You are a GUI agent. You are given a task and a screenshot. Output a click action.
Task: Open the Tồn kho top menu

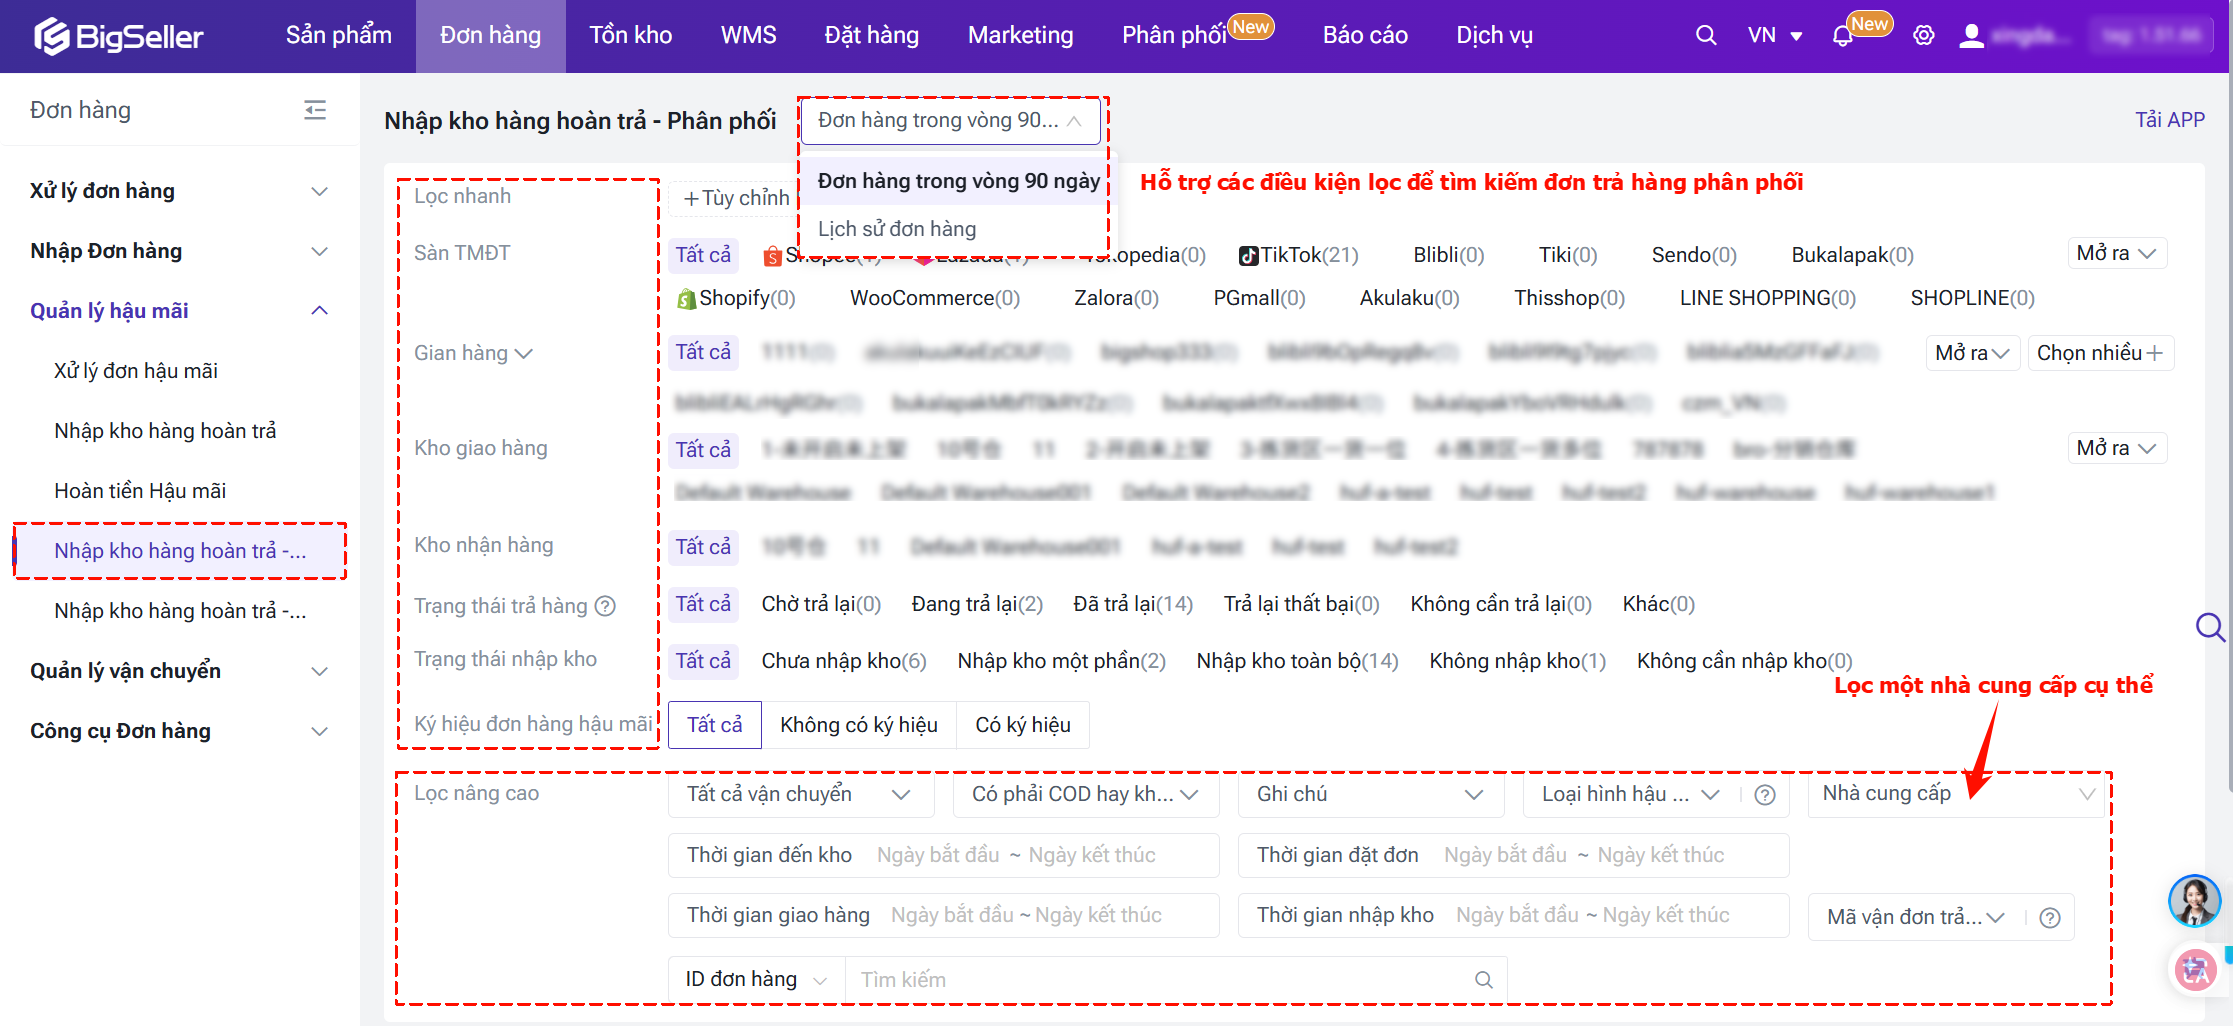coord(630,36)
